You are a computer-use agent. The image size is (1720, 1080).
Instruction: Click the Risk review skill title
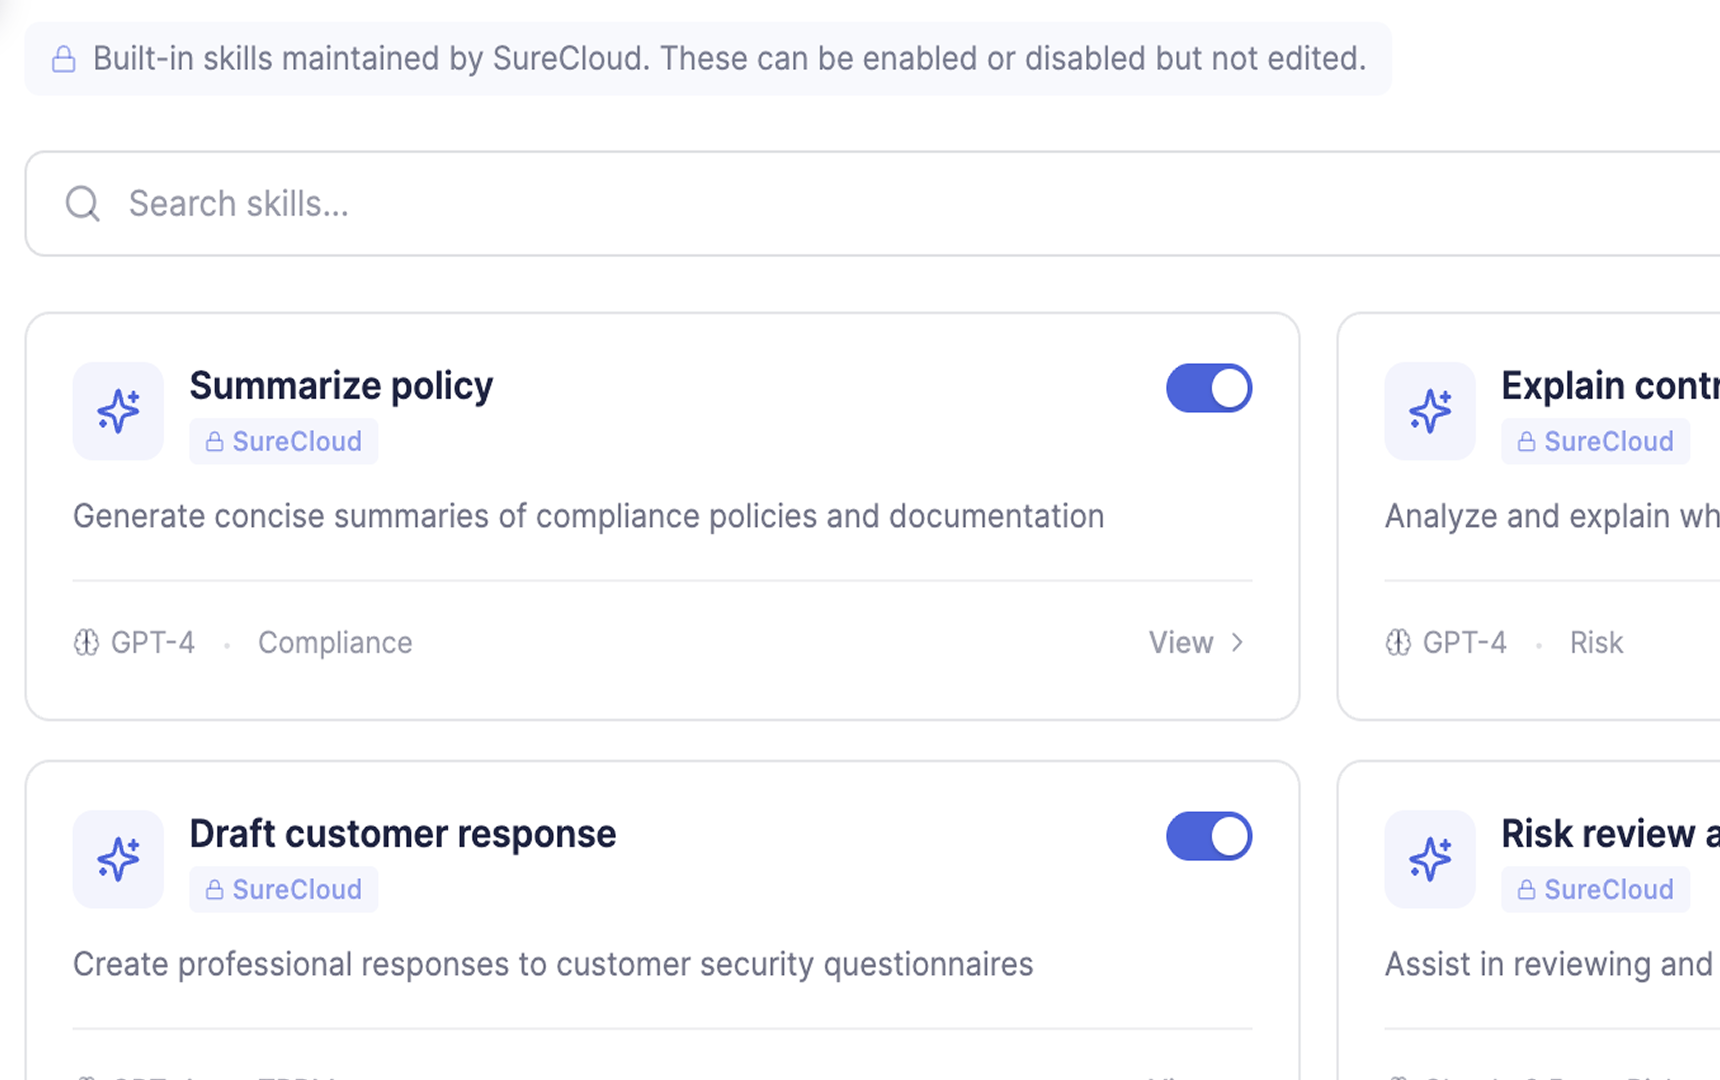tap(1610, 834)
